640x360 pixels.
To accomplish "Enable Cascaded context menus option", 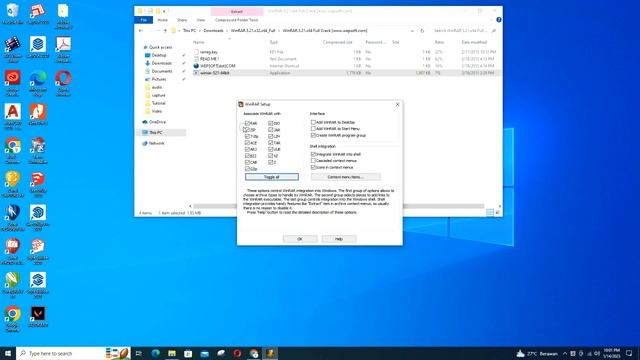I will pos(313,161).
